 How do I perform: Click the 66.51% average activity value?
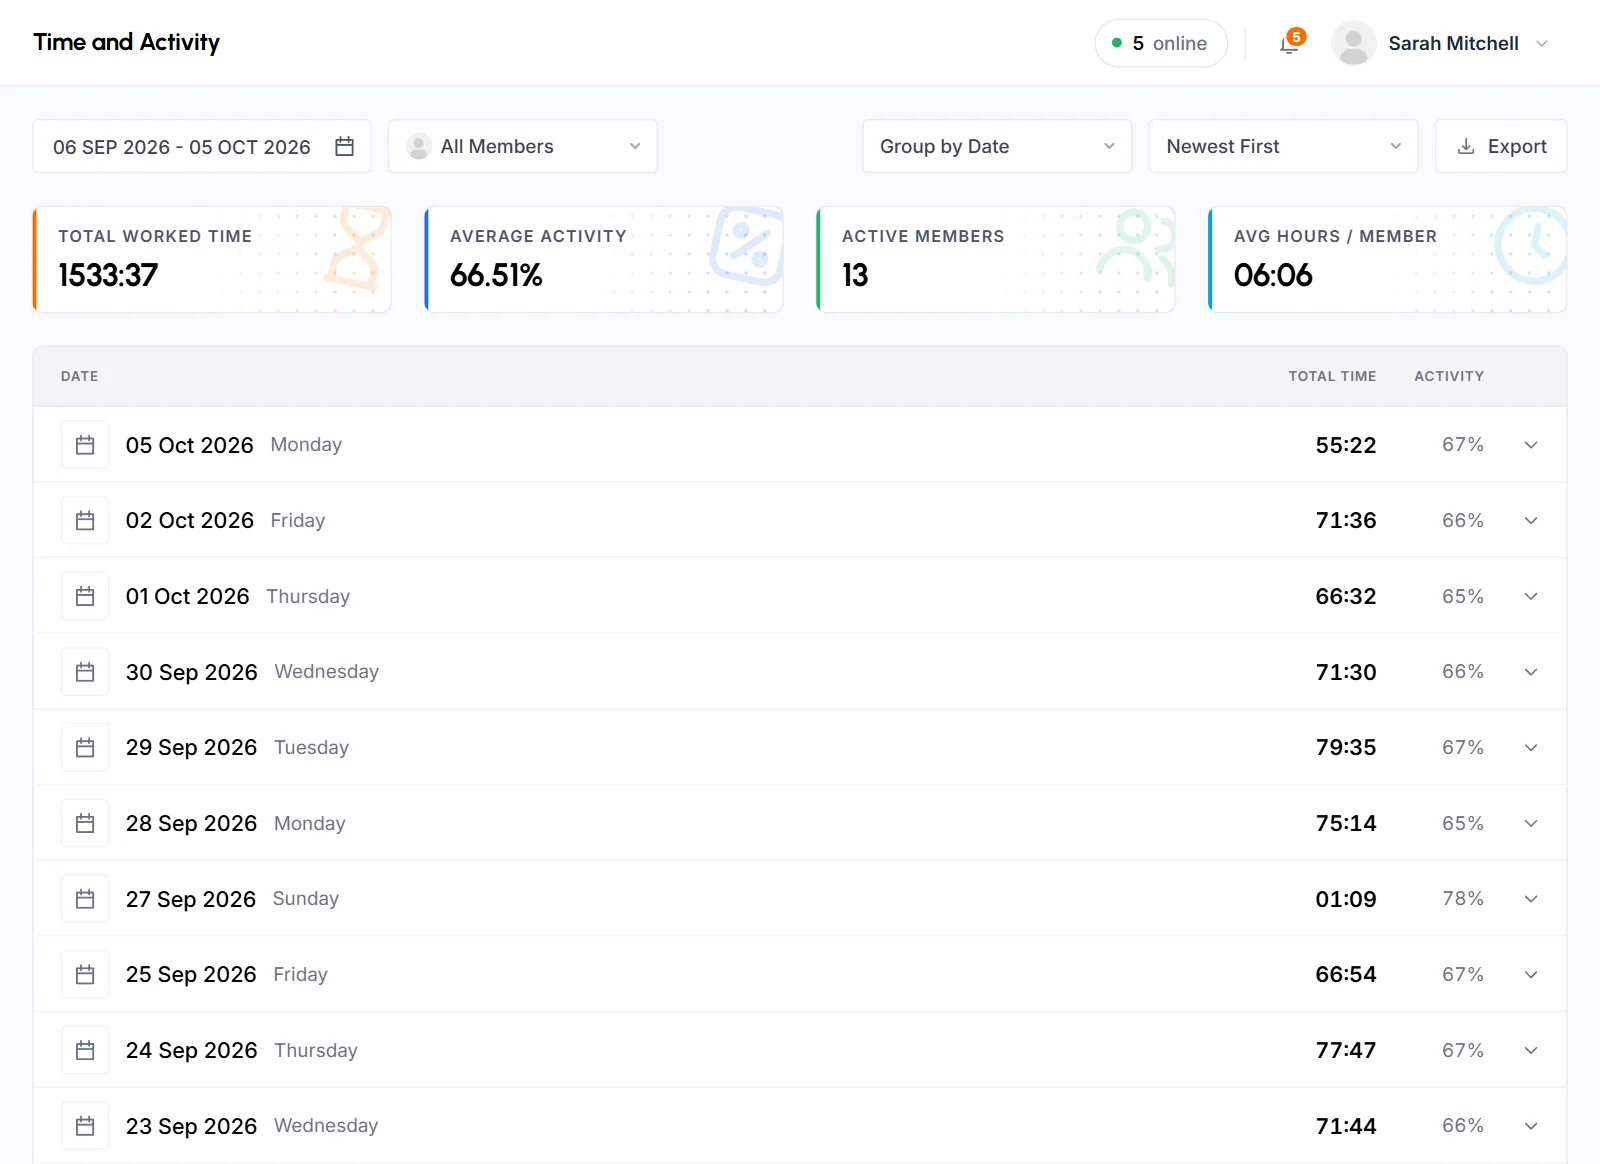click(496, 275)
